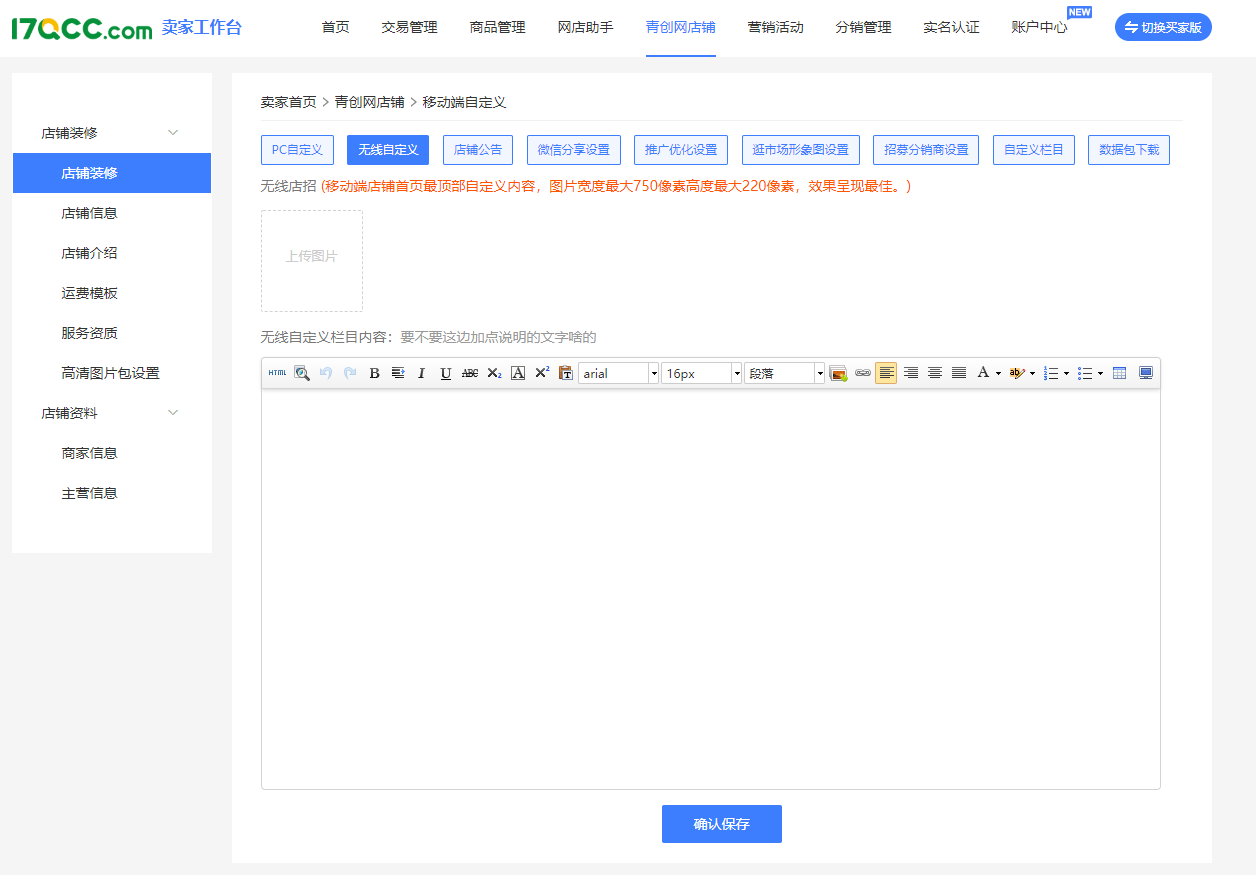Insert an image via toolbar icon
The width and height of the screenshot is (1256, 875).
[838, 373]
